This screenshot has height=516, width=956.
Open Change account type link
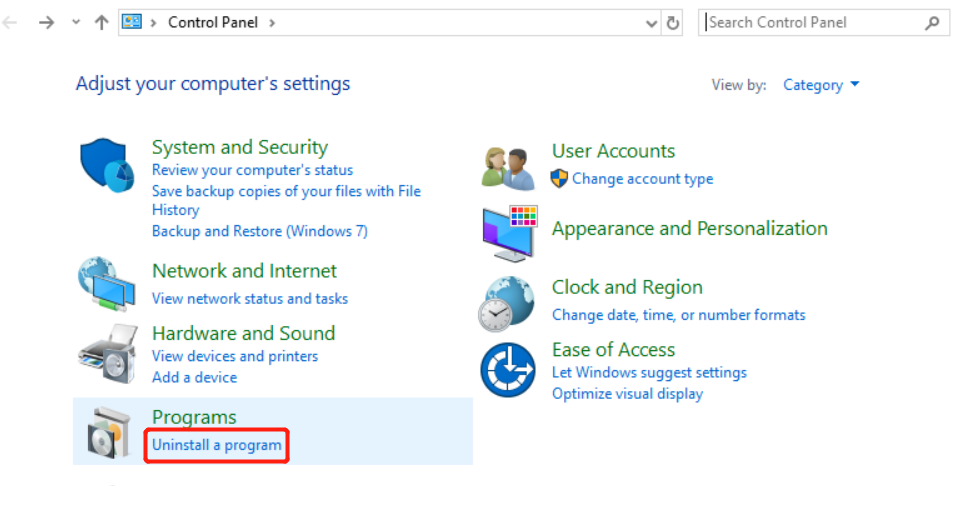[642, 179]
